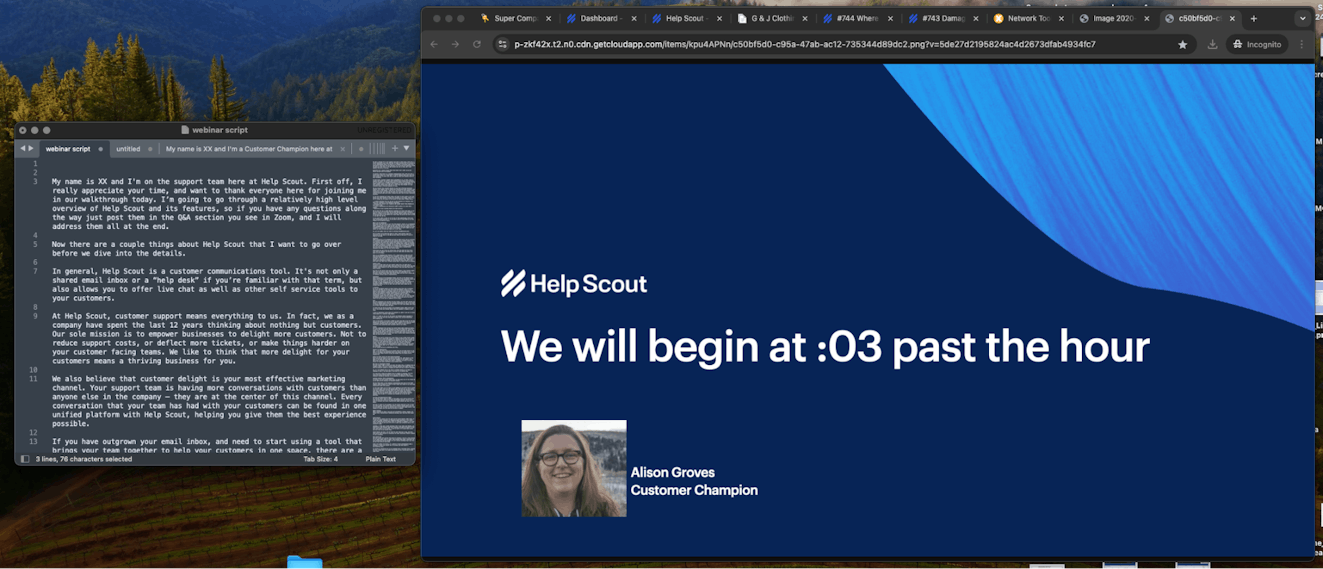Click the Incognito profile button
The width and height of the screenshot is (1323, 569).
(x=1257, y=44)
